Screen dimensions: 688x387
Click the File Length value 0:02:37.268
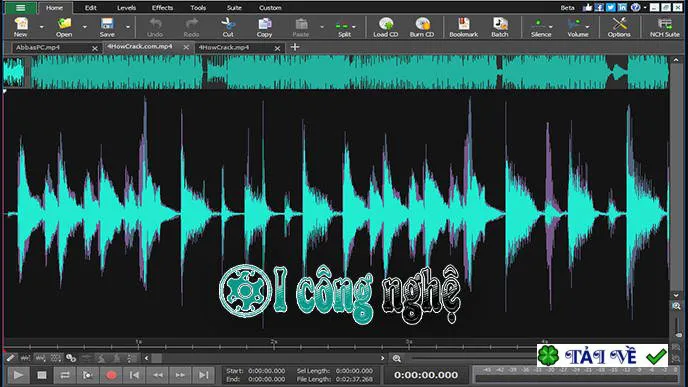(x=354, y=379)
